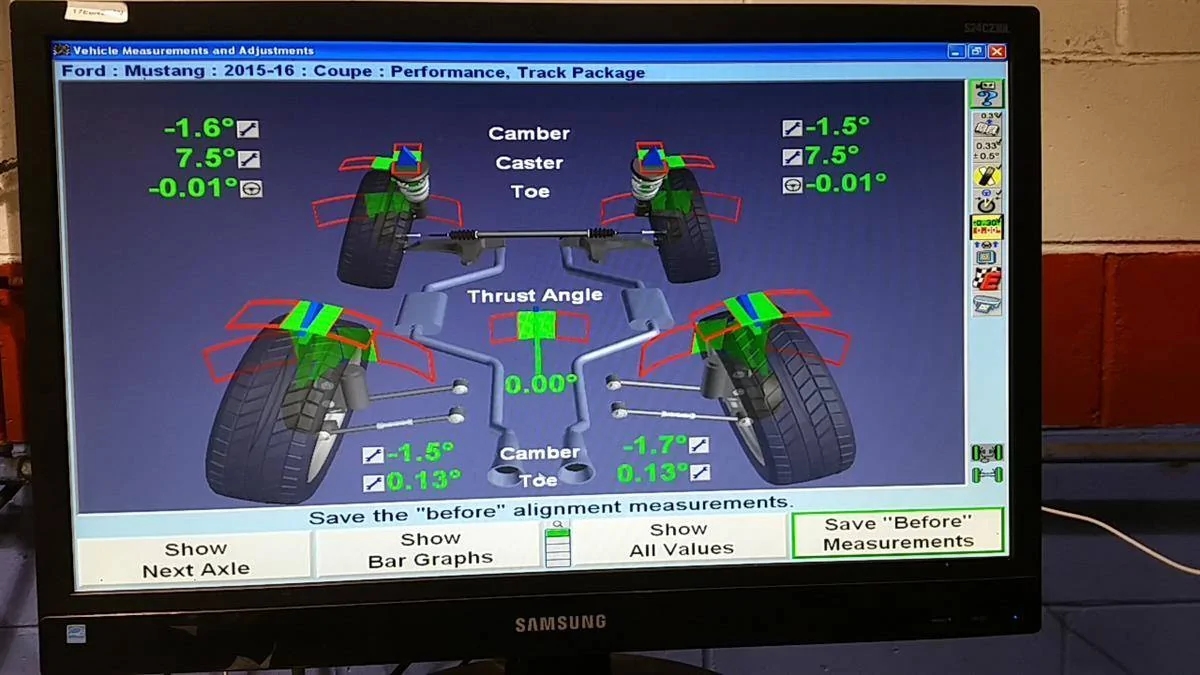This screenshot has height=675, width=1200.
Task: Click Show Bar Graphs button
Action: click(x=430, y=549)
